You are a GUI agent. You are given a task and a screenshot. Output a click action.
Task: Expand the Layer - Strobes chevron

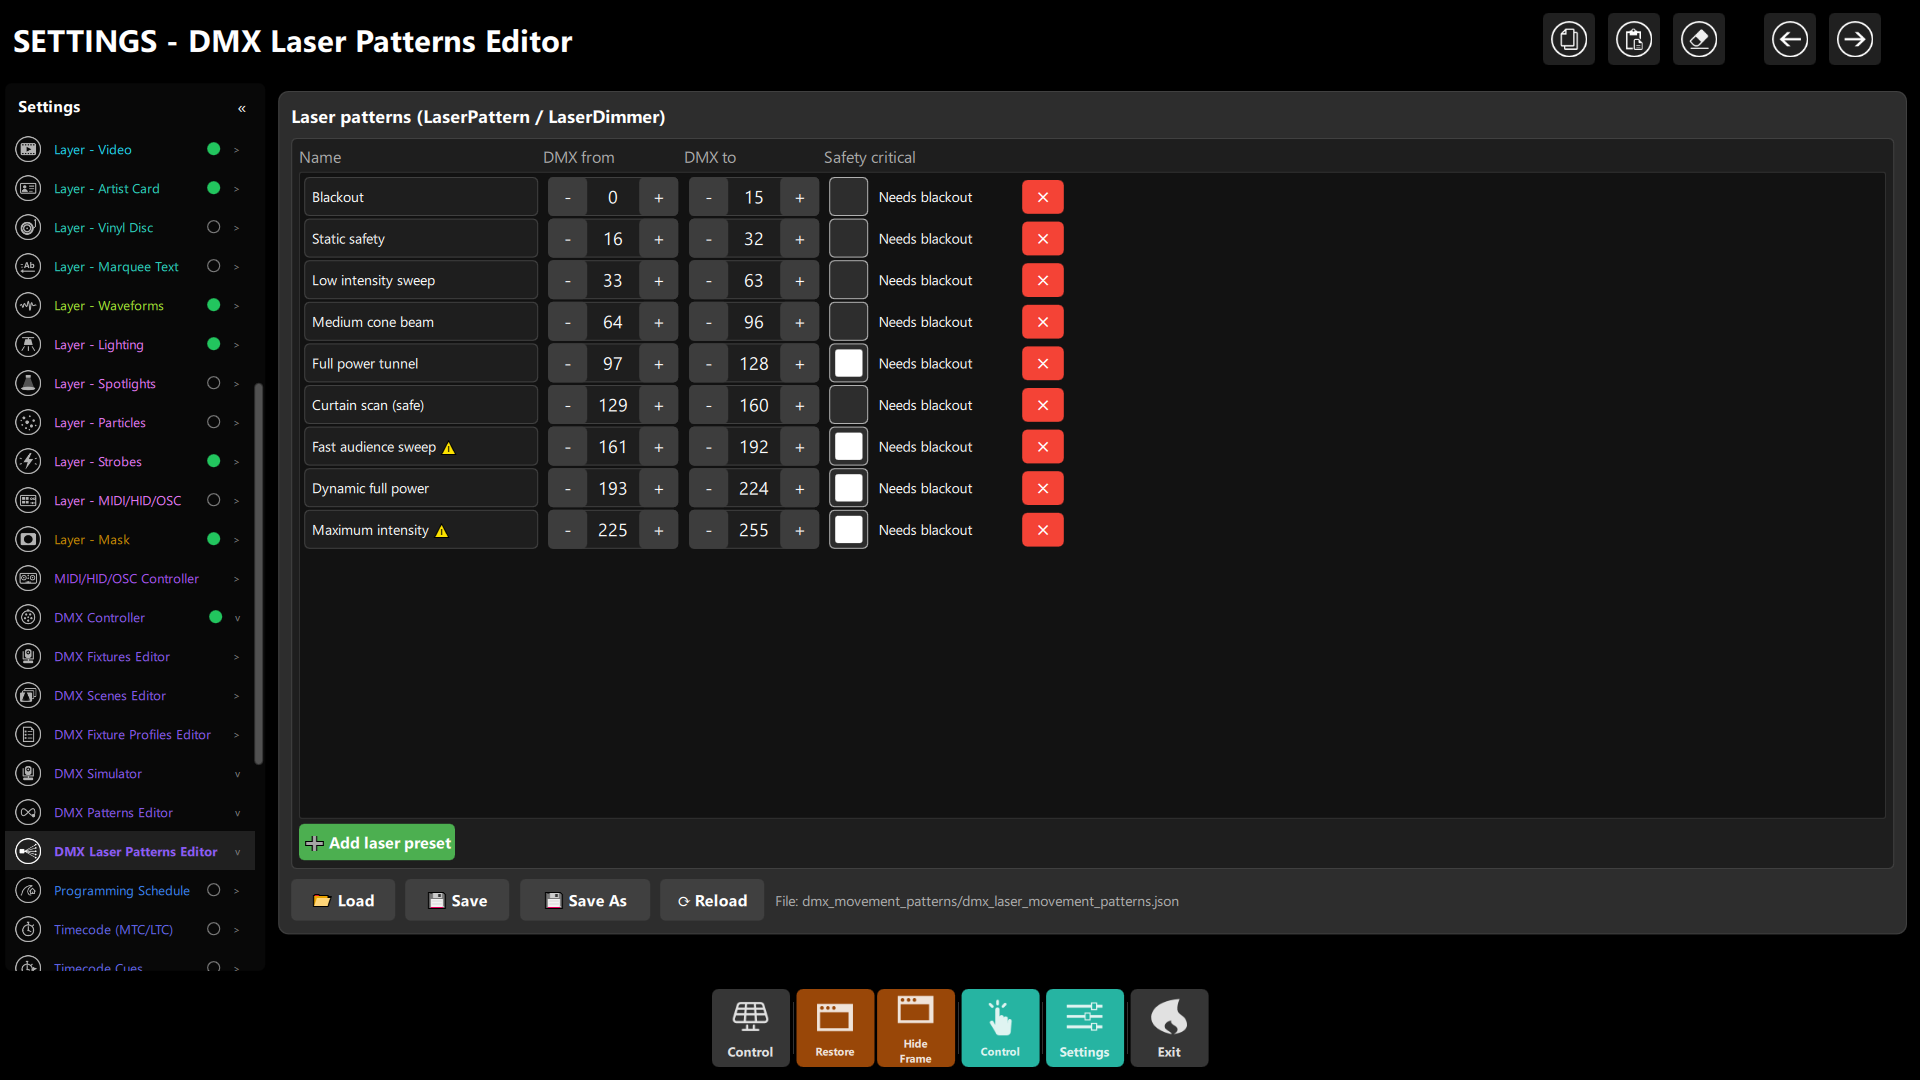(x=236, y=461)
